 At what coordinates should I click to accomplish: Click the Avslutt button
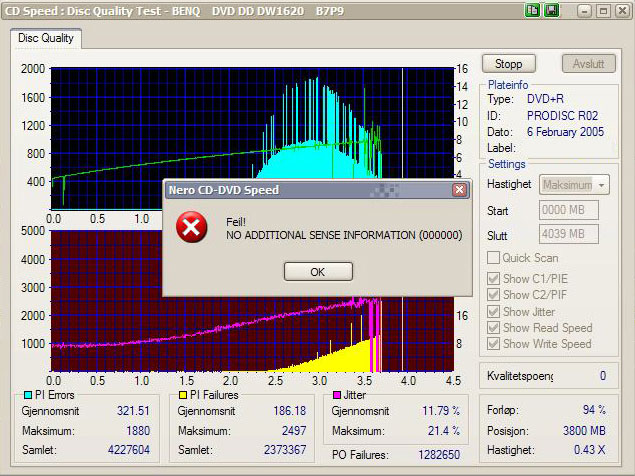click(x=589, y=64)
